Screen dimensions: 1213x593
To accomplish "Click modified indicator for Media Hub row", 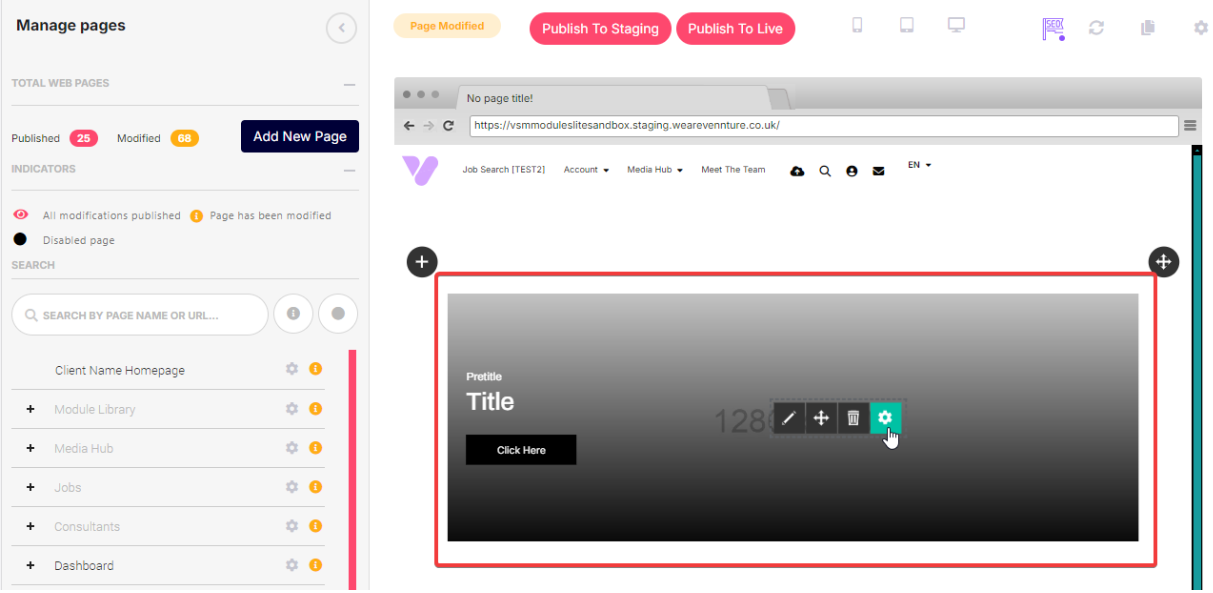I will [315, 447].
